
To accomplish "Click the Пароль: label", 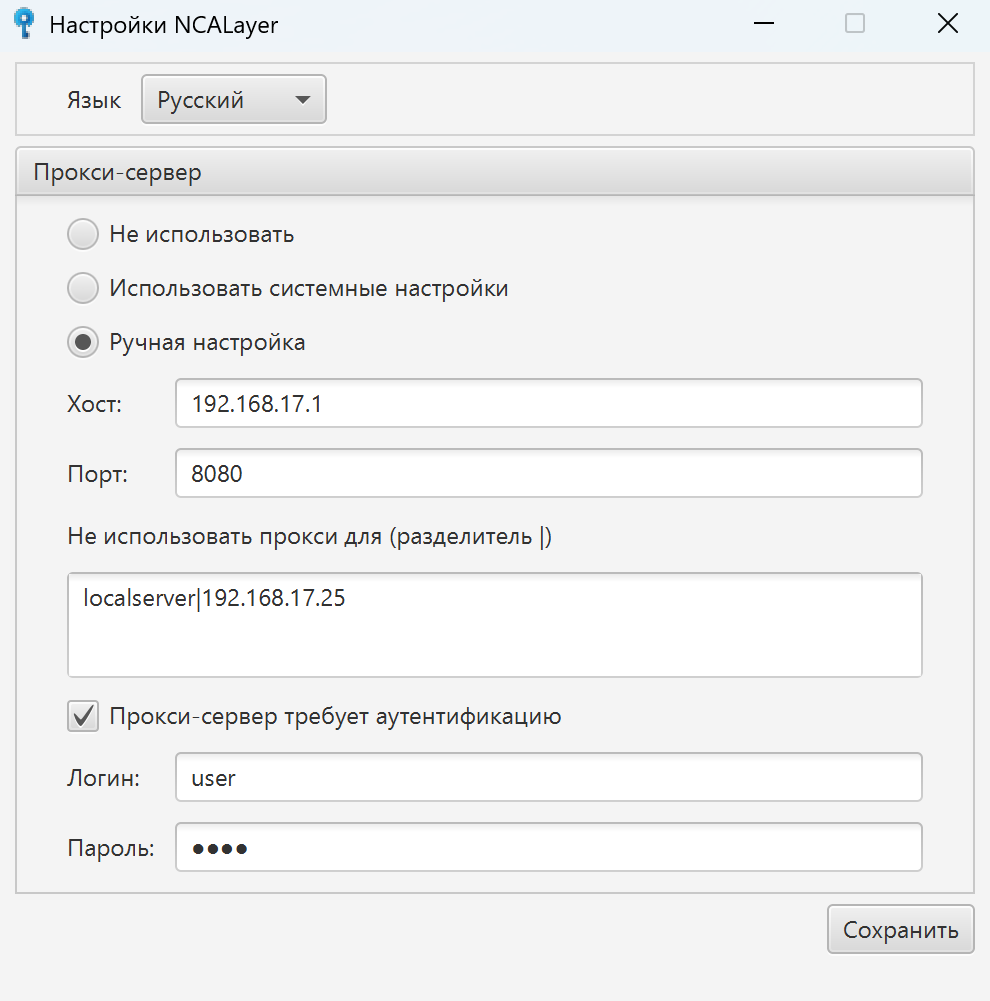I will coord(111,848).
